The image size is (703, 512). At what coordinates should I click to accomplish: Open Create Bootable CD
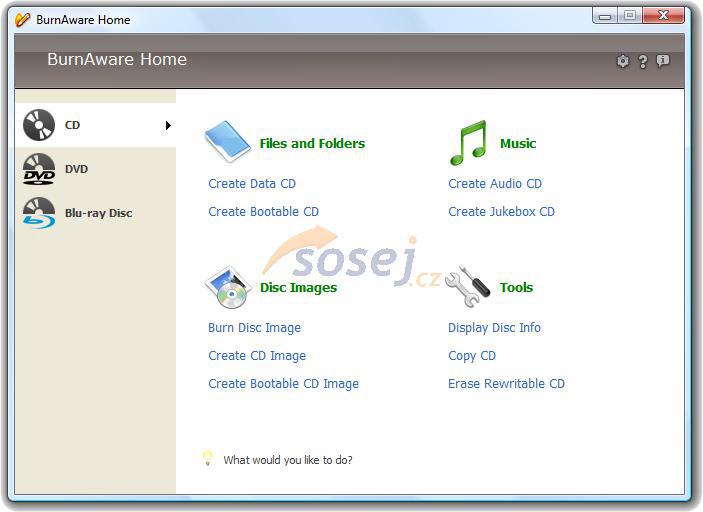pyautogui.click(x=264, y=212)
